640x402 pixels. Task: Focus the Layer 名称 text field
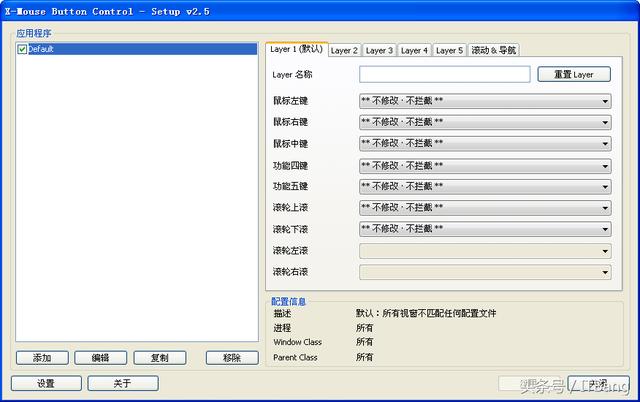[444, 74]
